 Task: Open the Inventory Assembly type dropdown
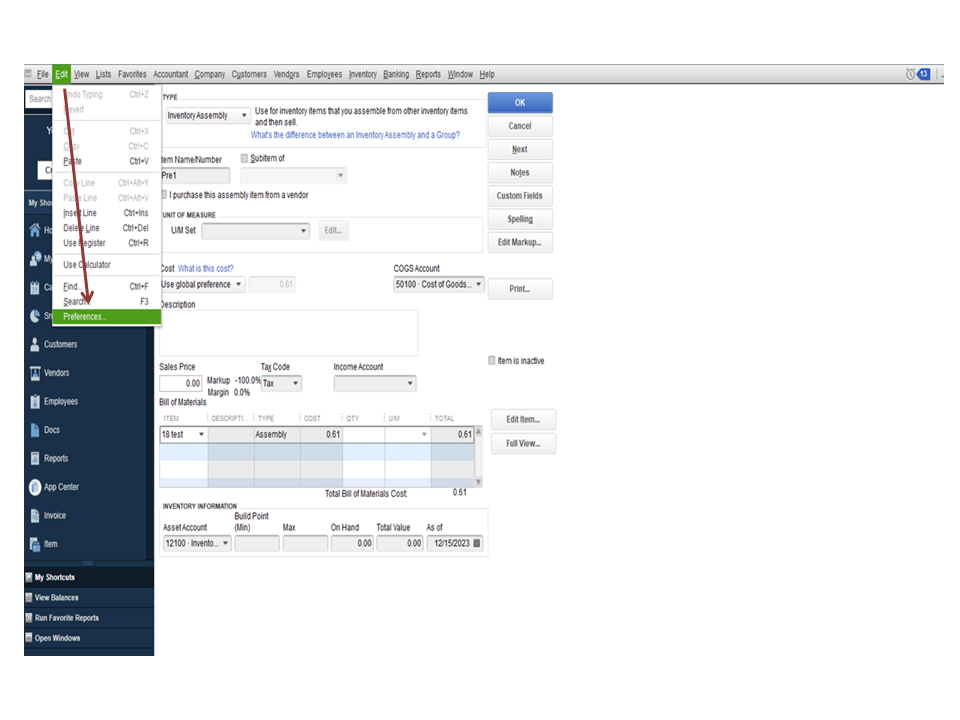(x=244, y=115)
